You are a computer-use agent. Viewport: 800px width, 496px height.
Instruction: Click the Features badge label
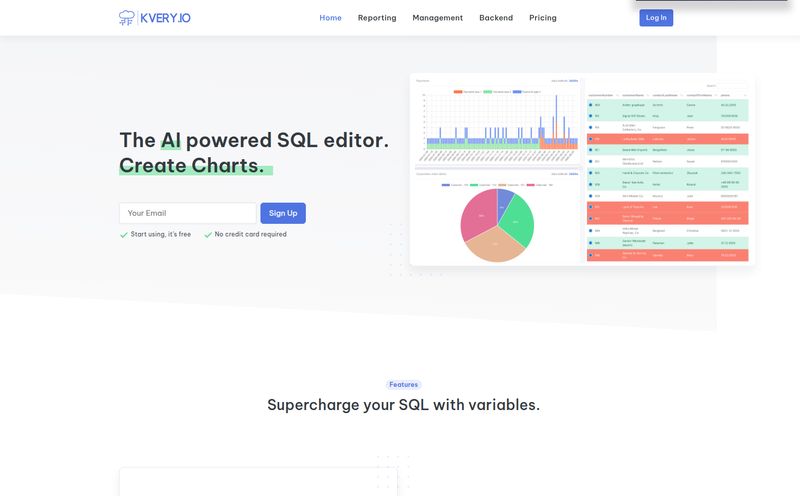pos(404,385)
